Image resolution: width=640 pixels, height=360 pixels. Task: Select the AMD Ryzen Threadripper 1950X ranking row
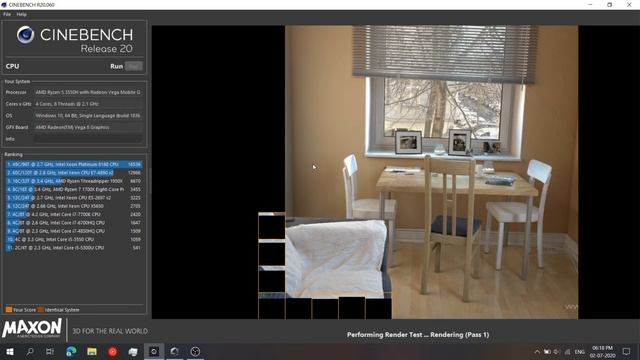pyautogui.click(x=74, y=181)
